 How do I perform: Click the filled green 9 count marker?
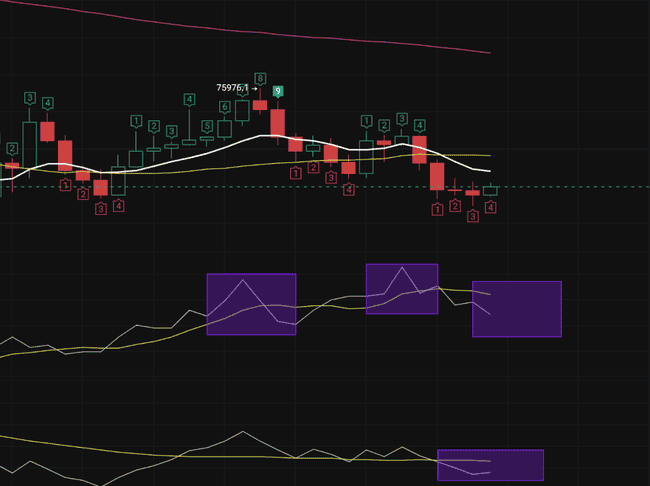277,92
